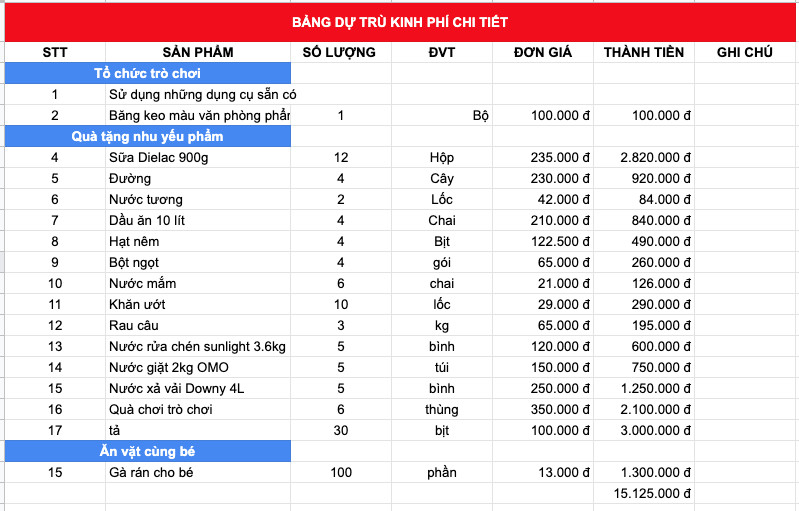Click the blue Tổ chức trò chơi section row

147,73
